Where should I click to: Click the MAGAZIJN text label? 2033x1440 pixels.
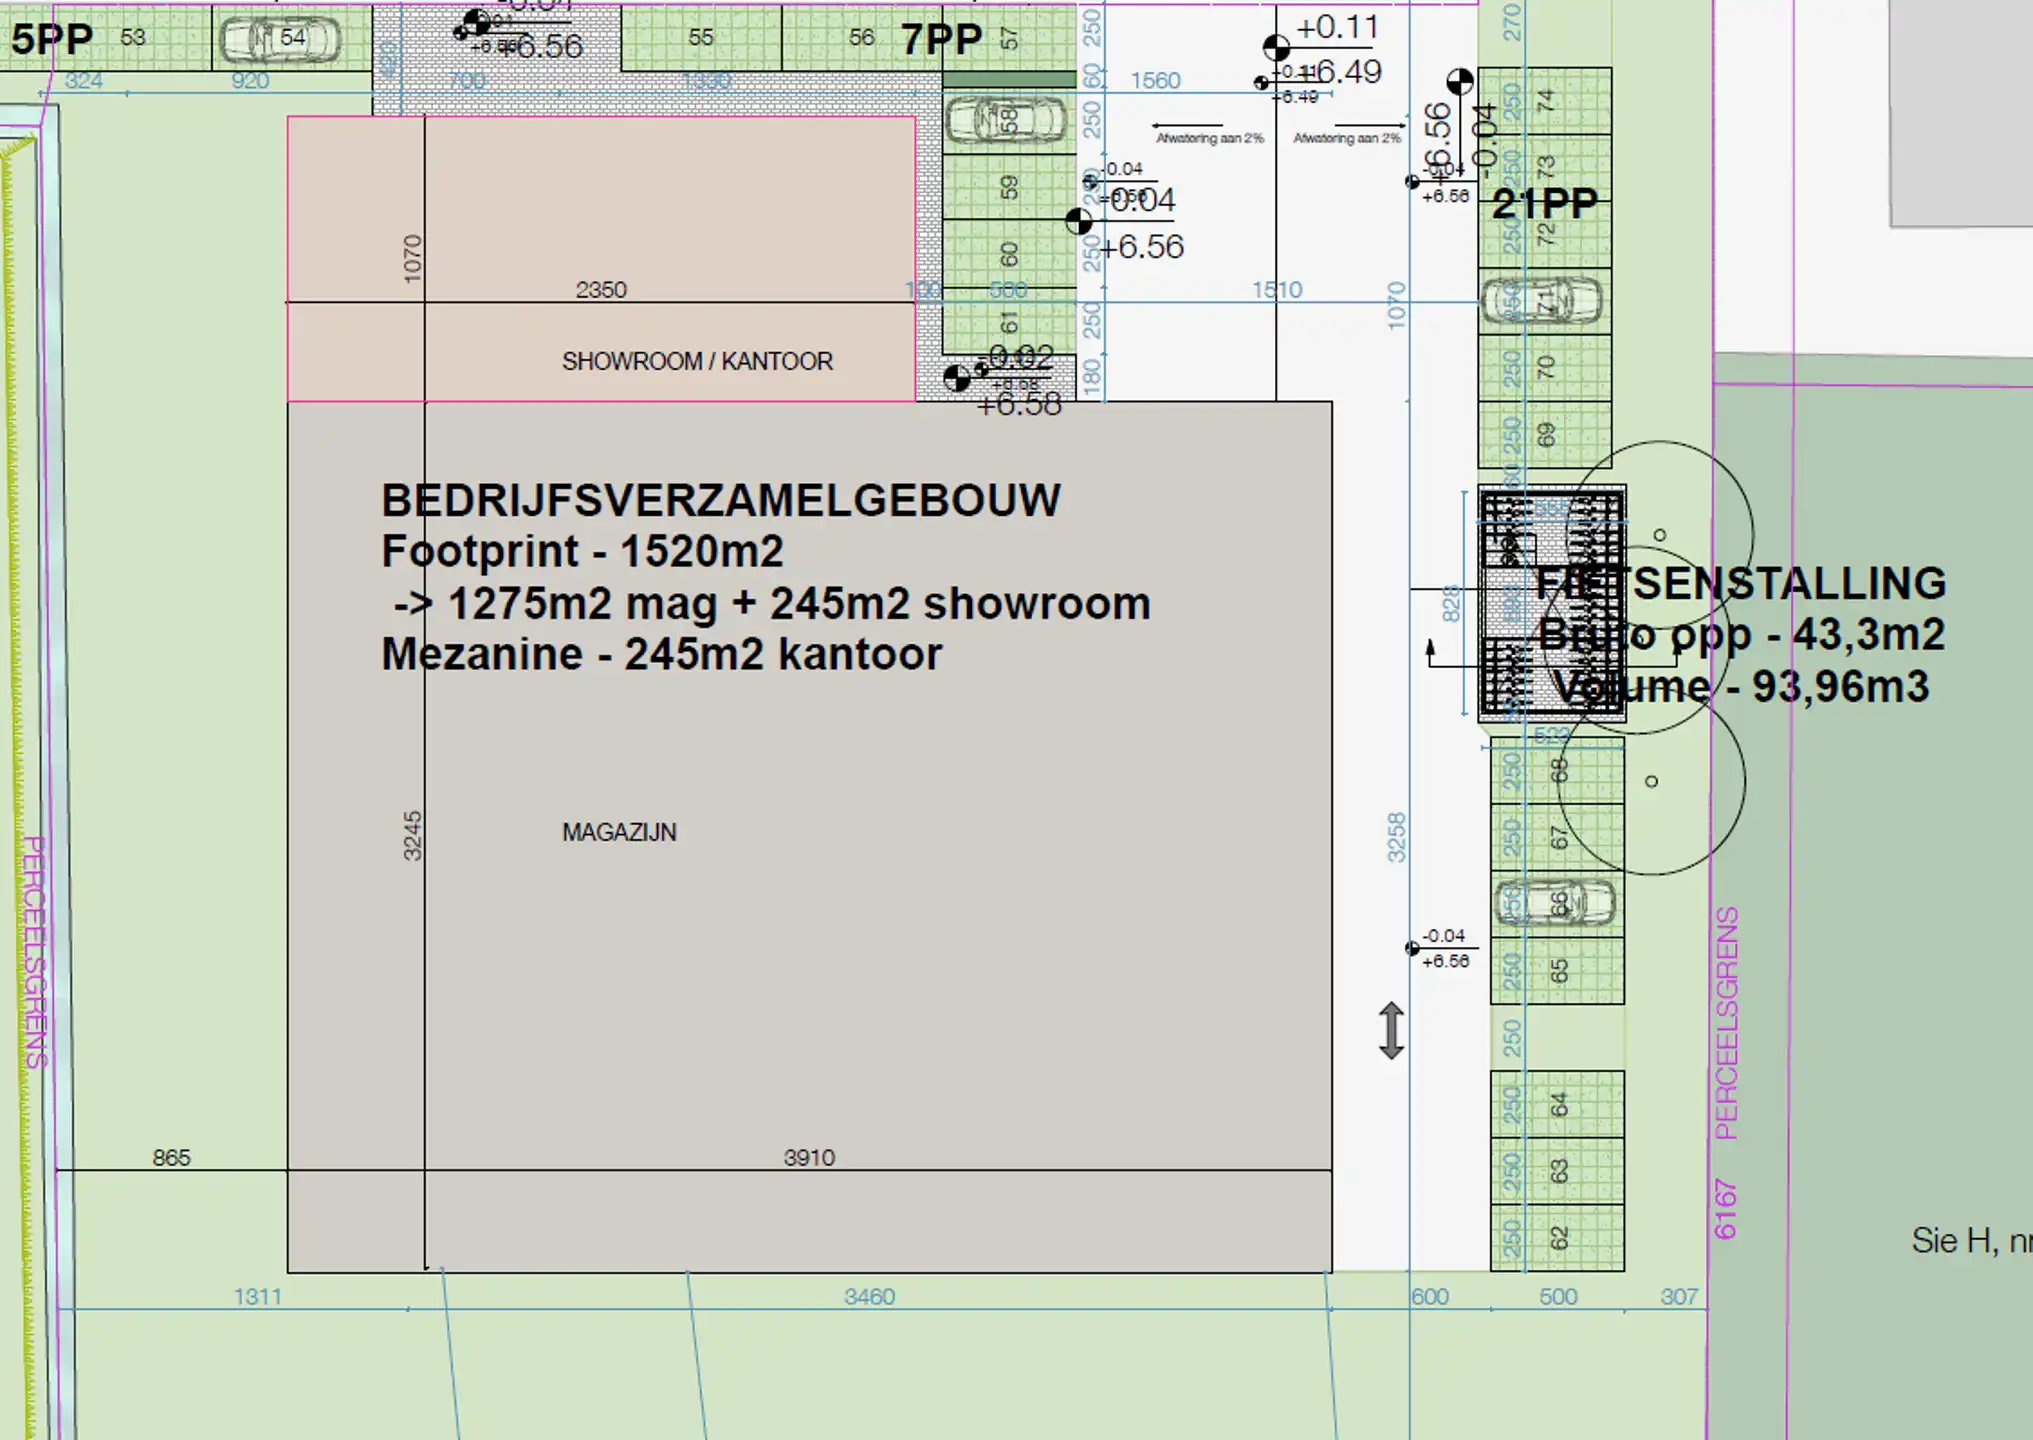pos(620,833)
